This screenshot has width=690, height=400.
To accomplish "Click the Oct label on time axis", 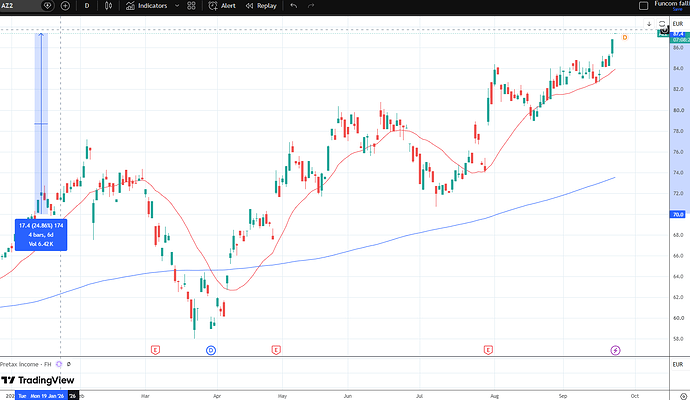I will click(635, 396).
